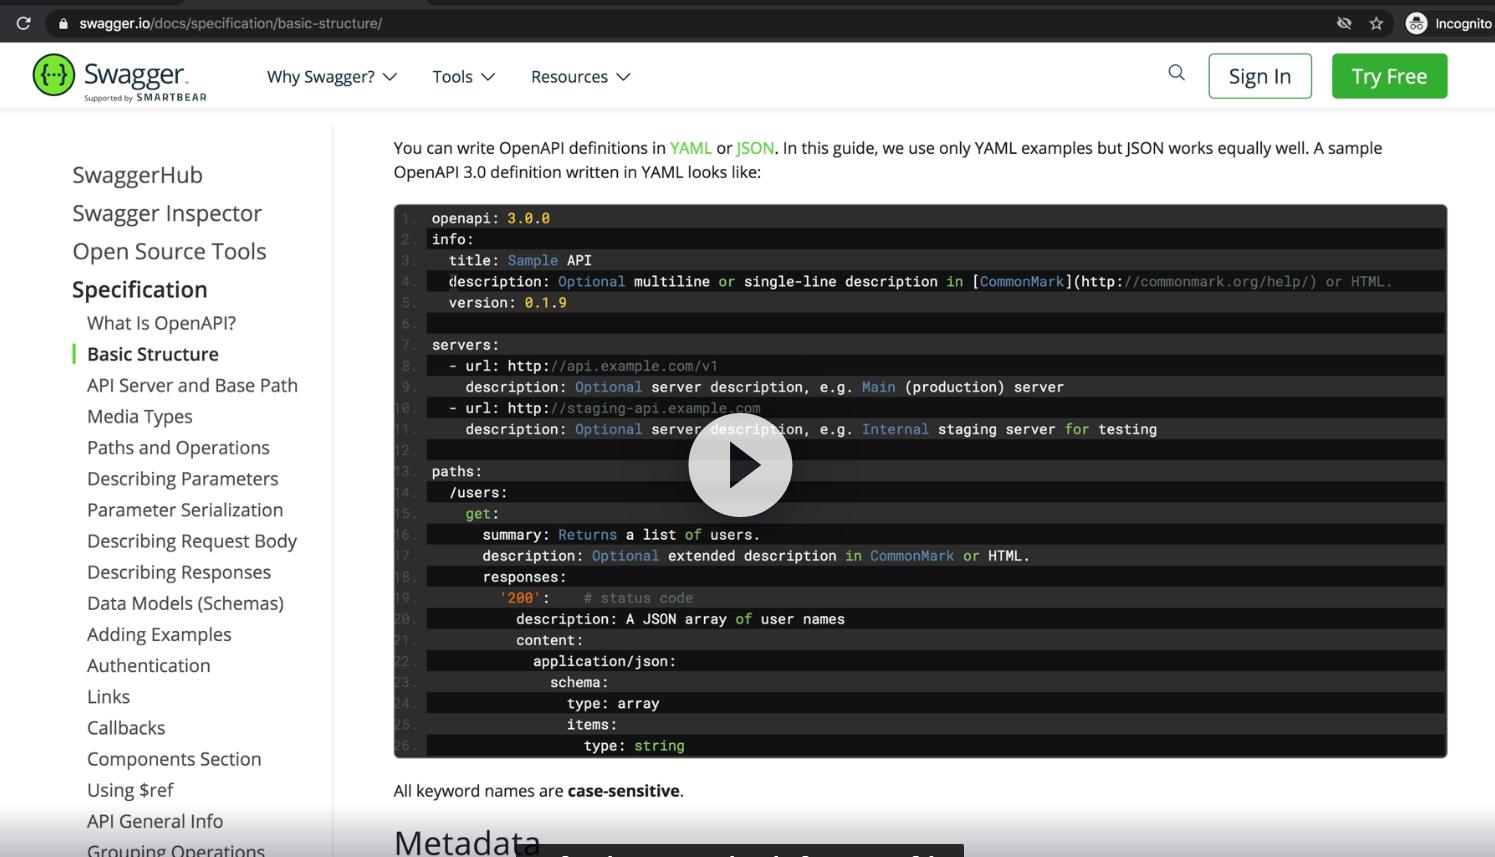This screenshot has width=1495, height=857.
Task: Follow the JSON link in the paragraph
Action: click(x=755, y=148)
